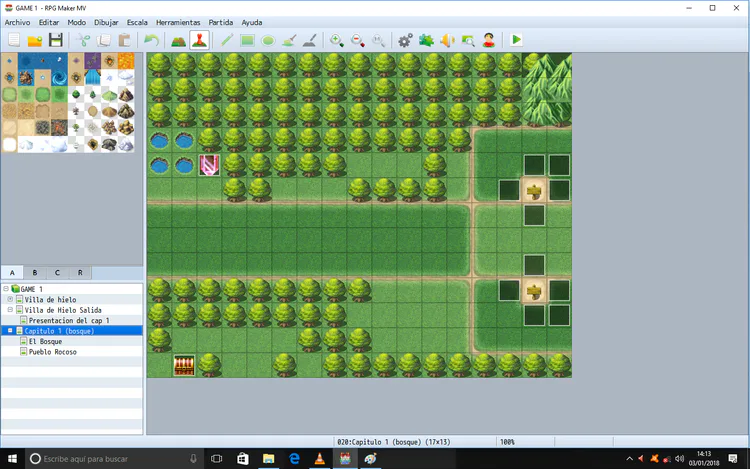This screenshot has width=750, height=469.
Task: Open a project with the folder icon
Action: [35, 40]
